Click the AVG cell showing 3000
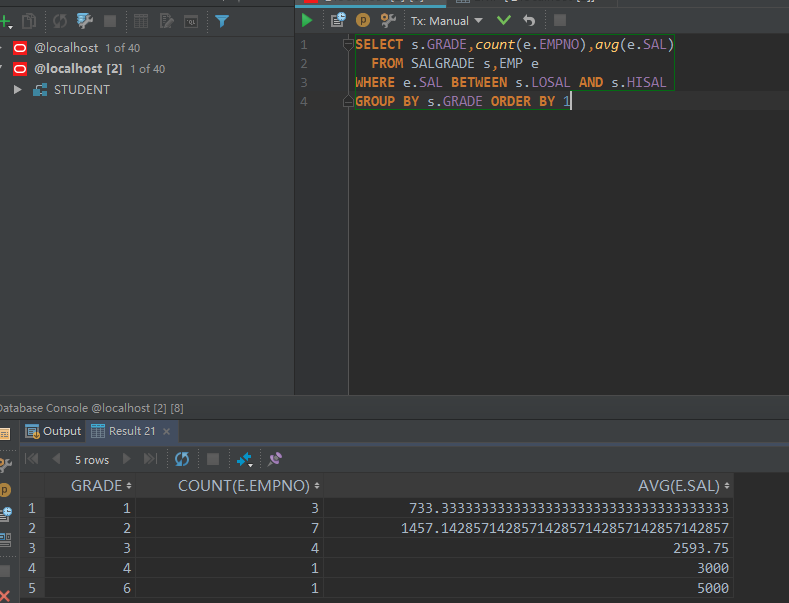Screen dimensions: 789x603 (x=528, y=568)
